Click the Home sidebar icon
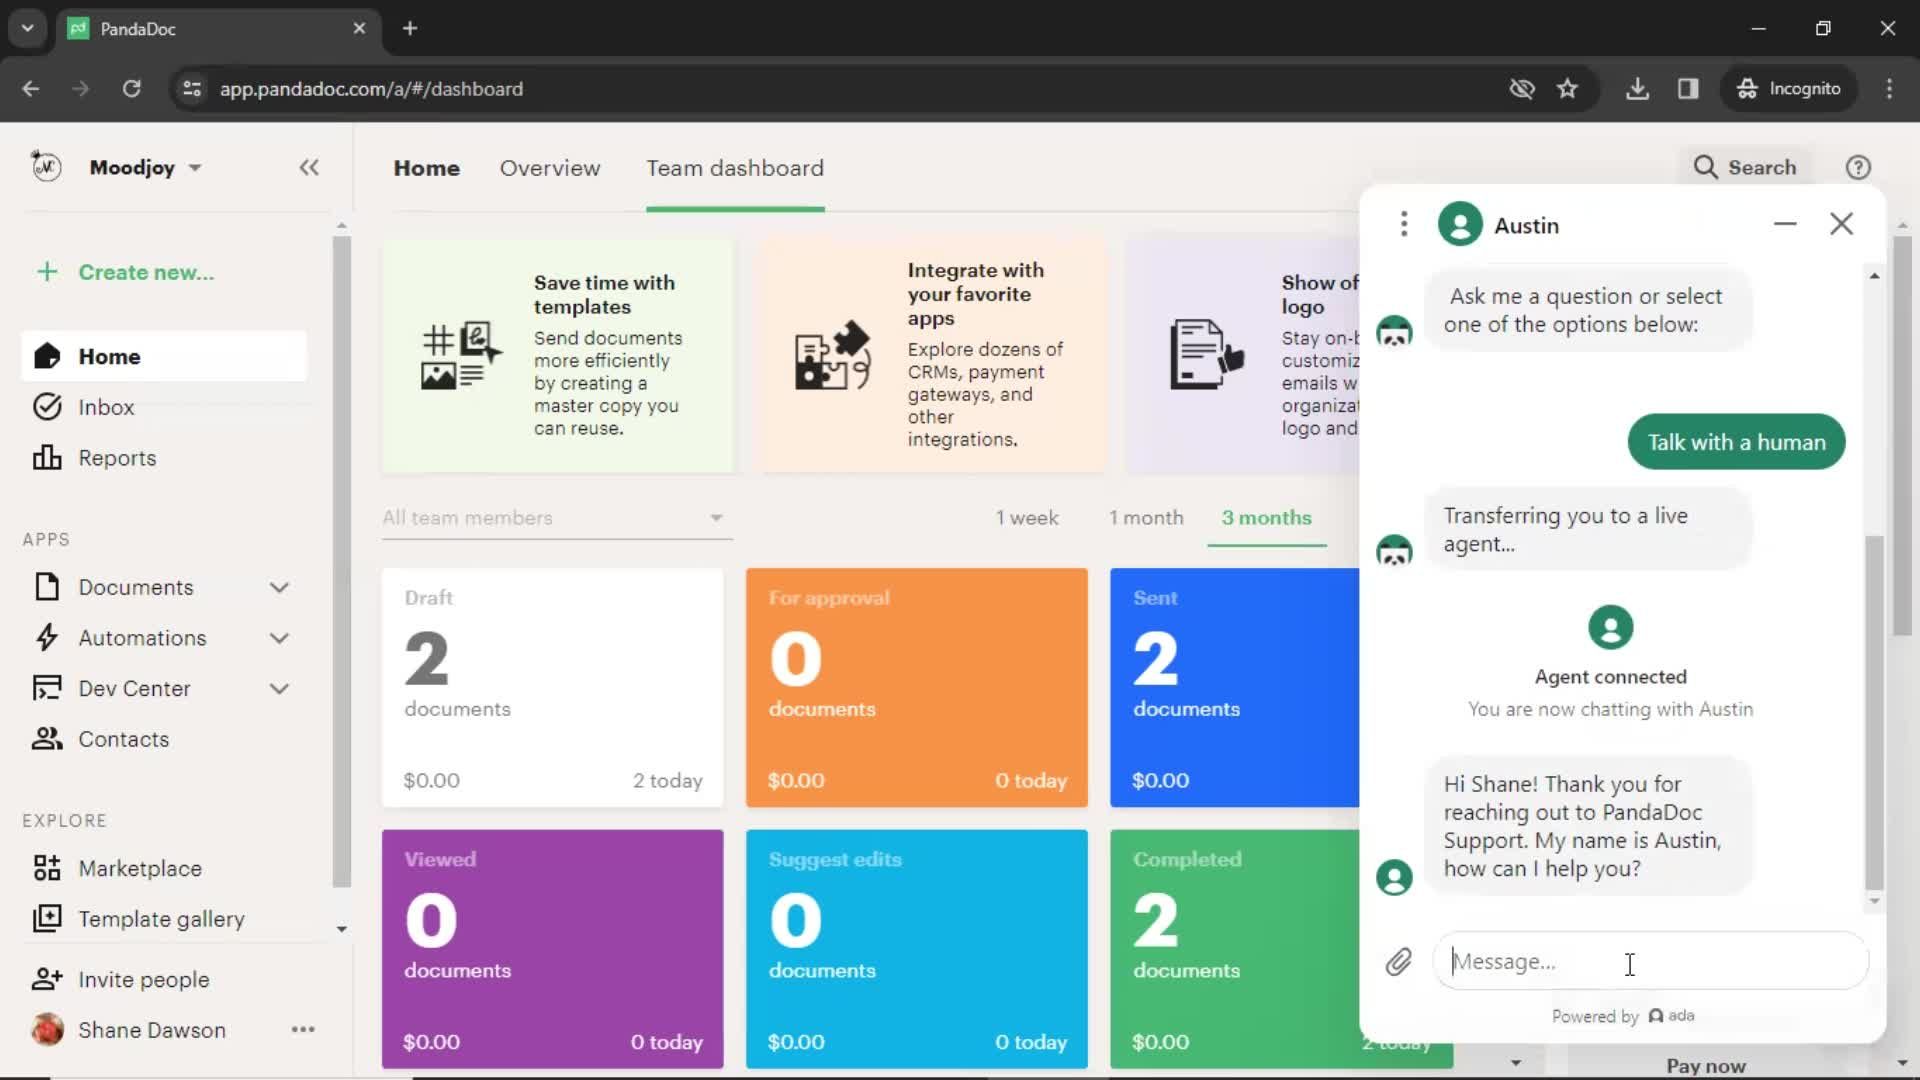Image resolution: width=1920 pixels, height=1080 pixels. 46,356
